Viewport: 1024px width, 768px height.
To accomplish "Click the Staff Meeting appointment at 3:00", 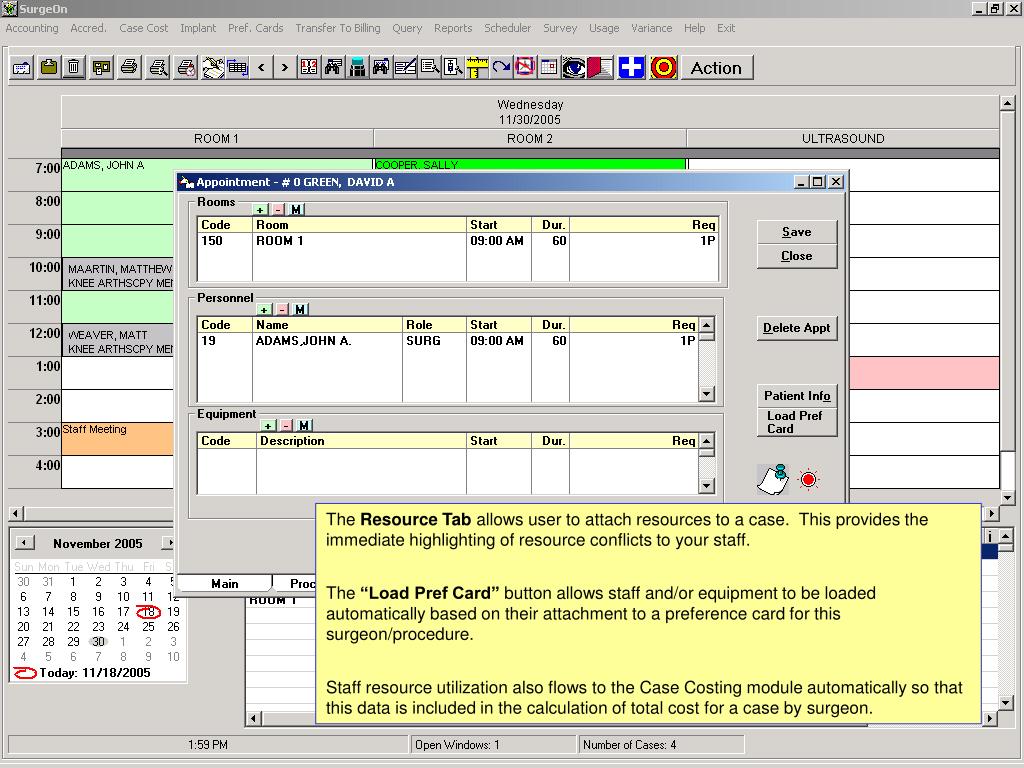I will click(x=118, y=438).
